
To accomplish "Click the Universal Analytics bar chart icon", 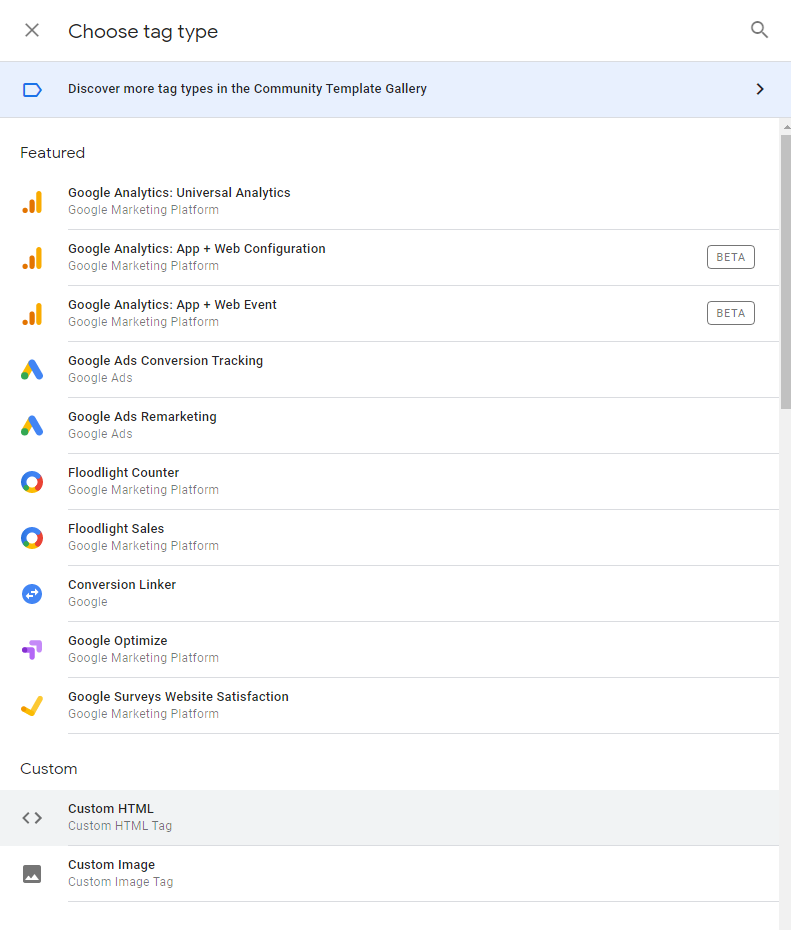I will click(x=32, y=202).
